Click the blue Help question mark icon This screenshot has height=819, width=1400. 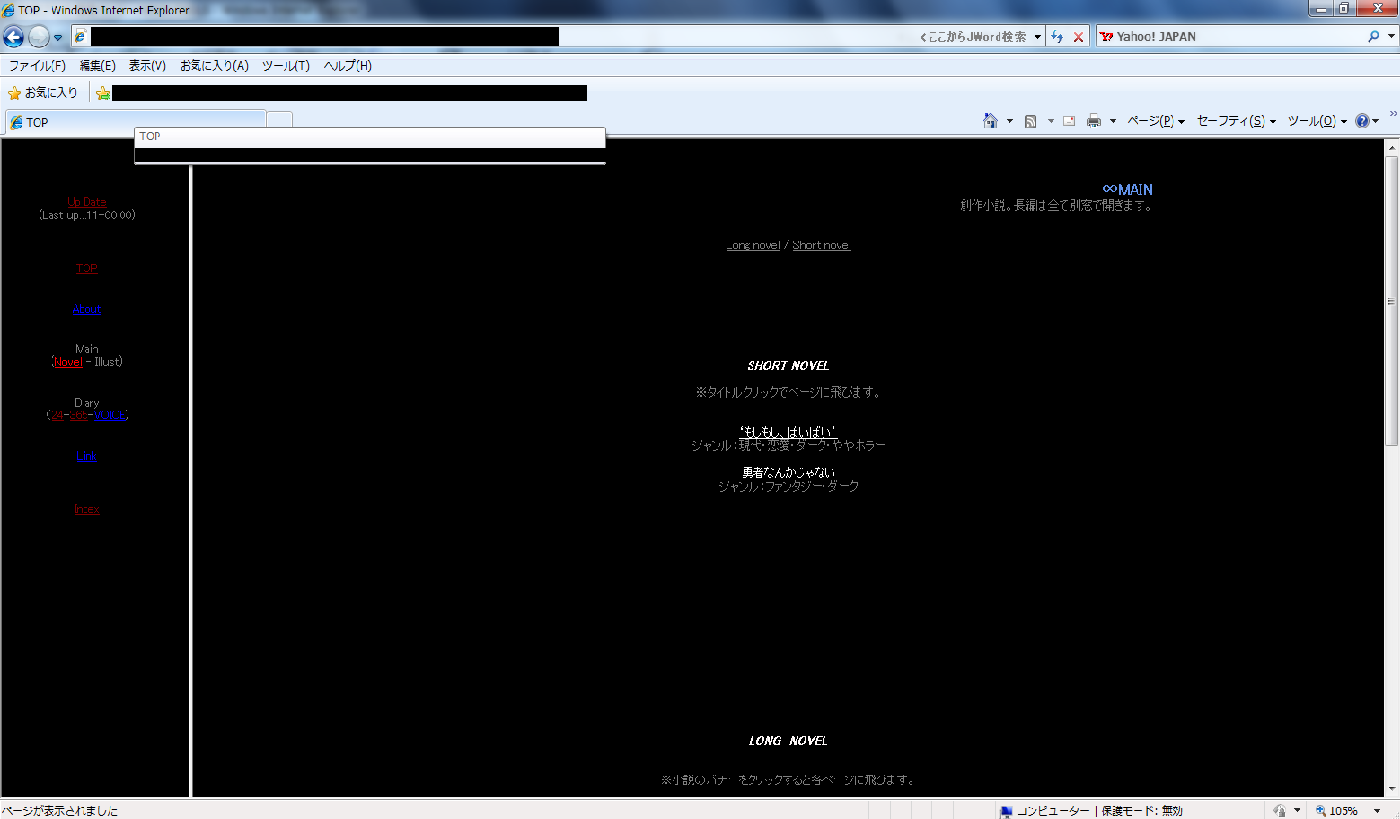(x=1362, y=121)
